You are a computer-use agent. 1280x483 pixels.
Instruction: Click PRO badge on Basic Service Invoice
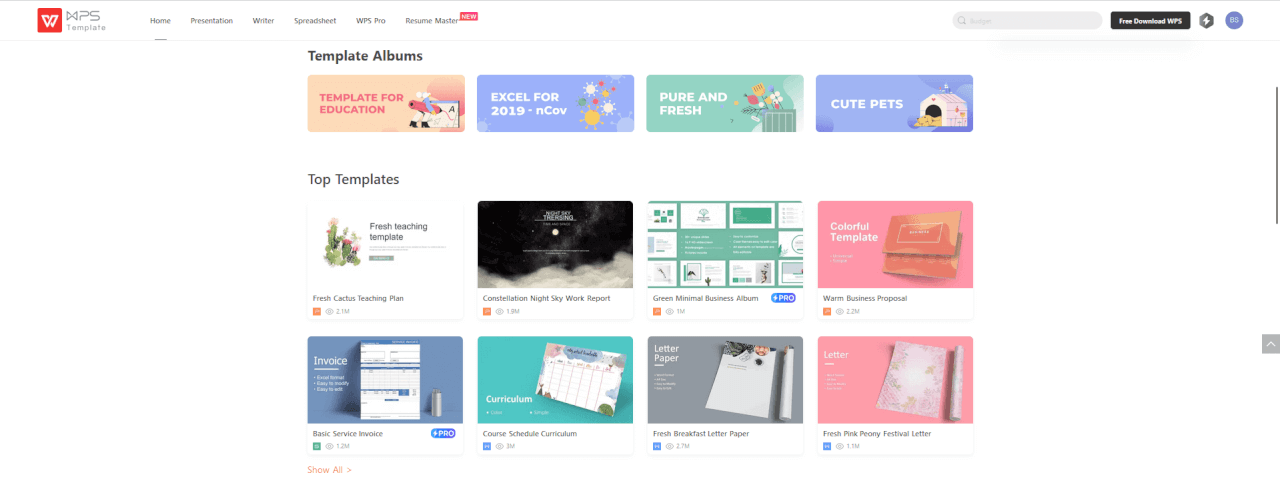443,433
